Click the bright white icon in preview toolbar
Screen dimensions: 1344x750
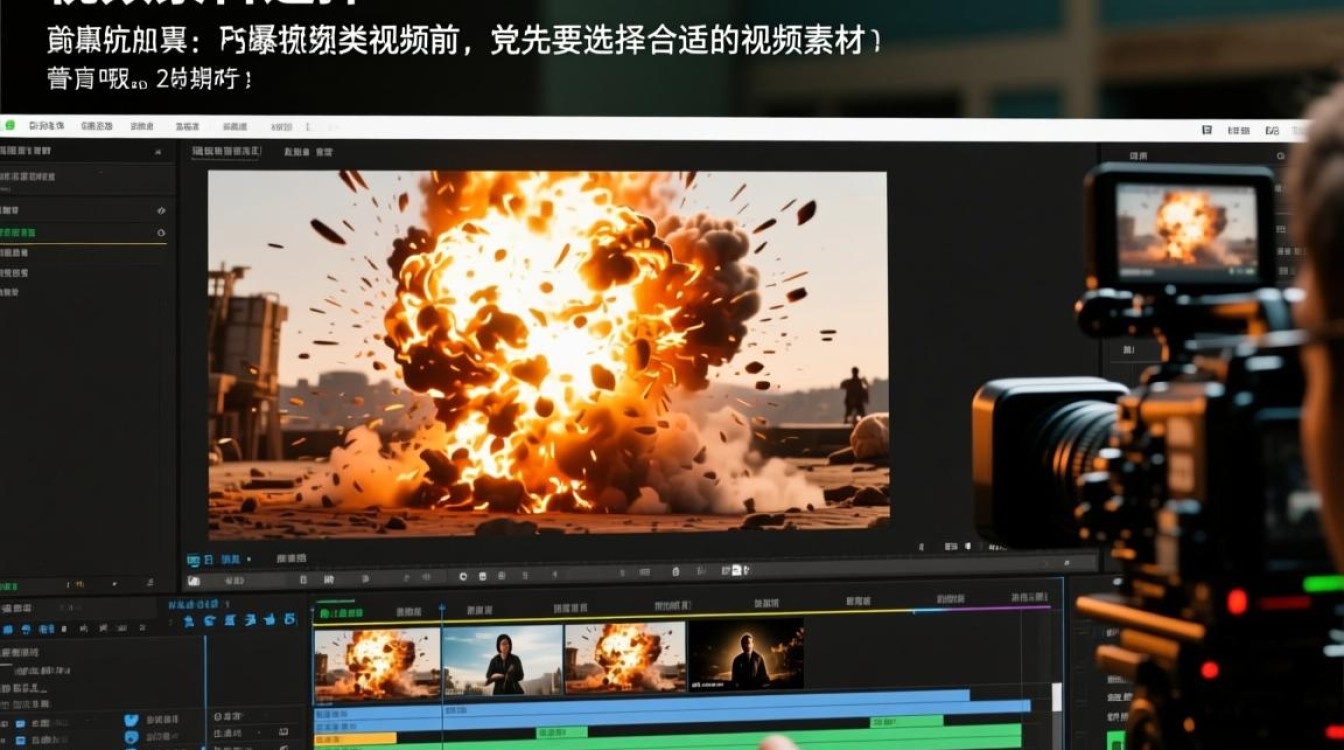point(737,571)
